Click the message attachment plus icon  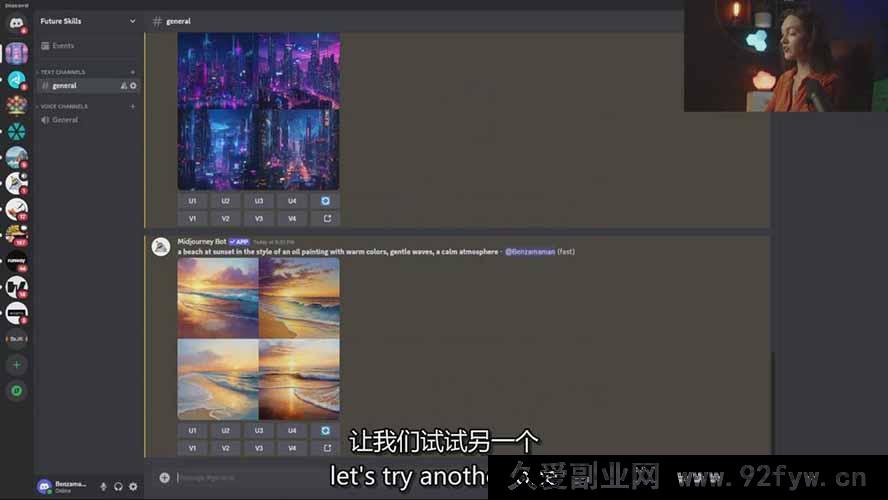tap(164, 478)
